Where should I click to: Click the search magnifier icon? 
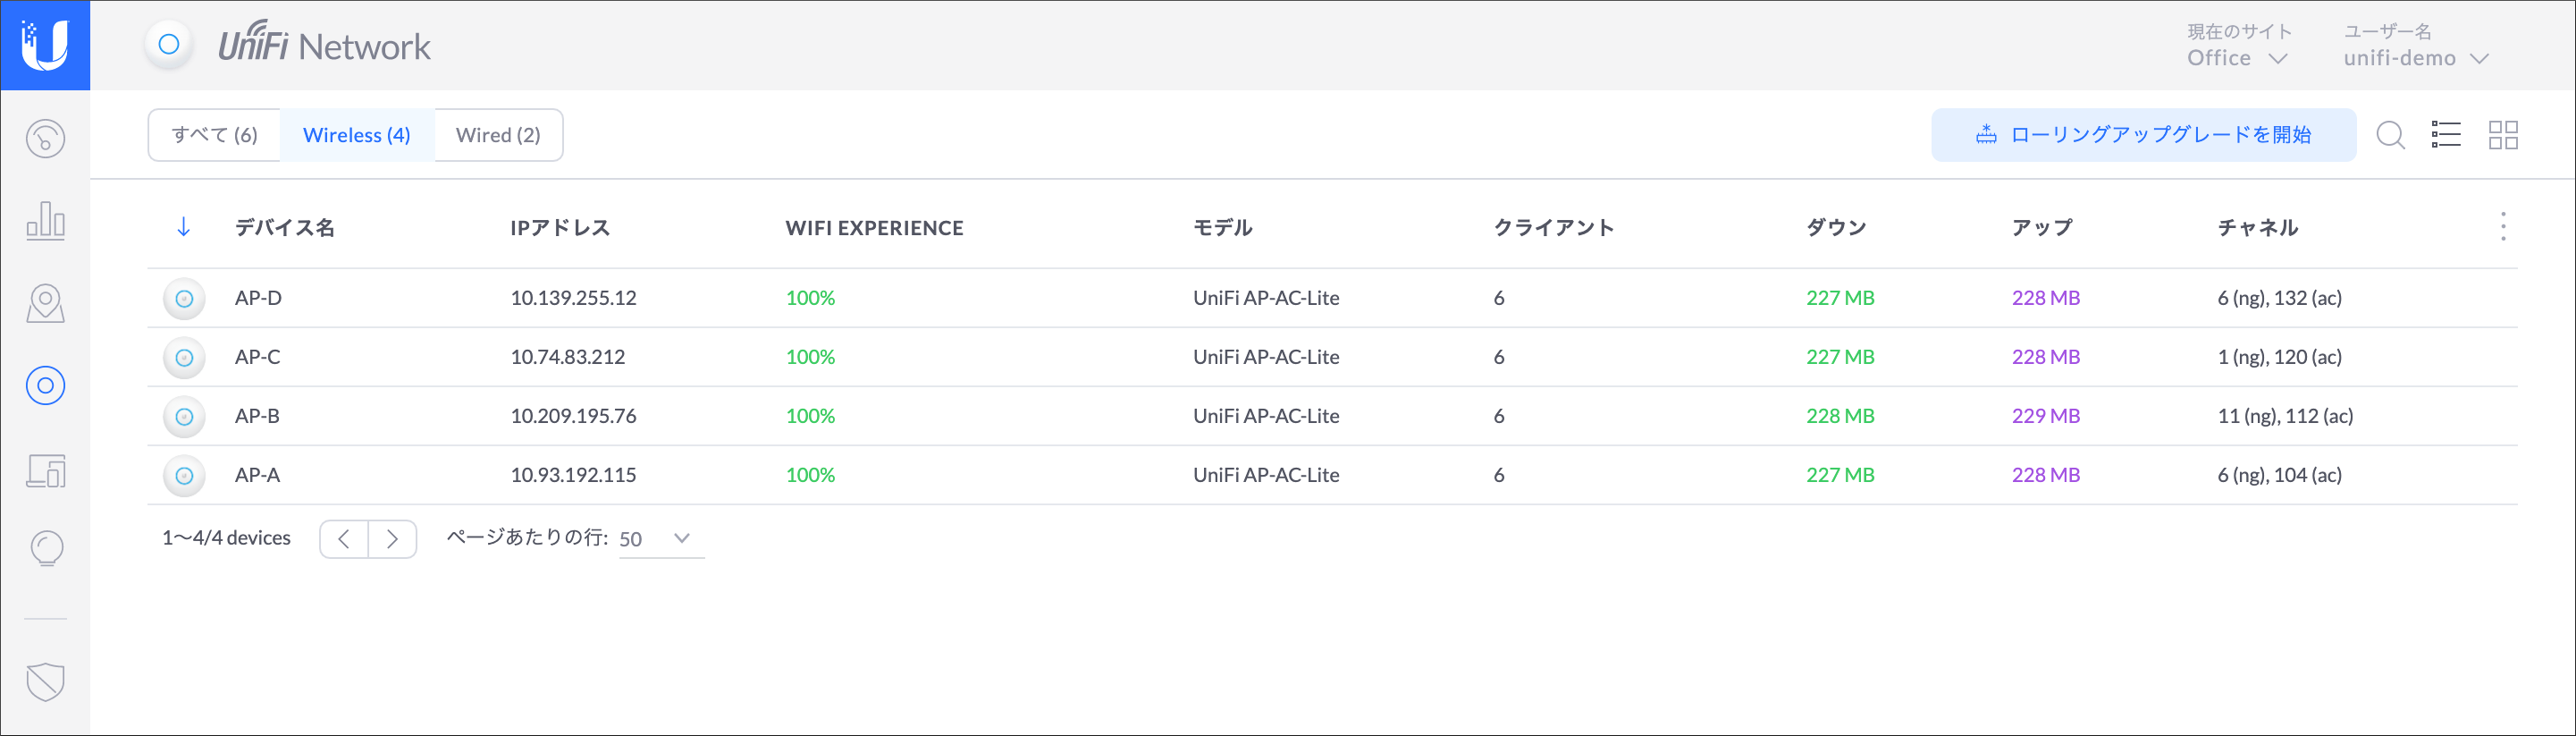tap(2390, 135)
